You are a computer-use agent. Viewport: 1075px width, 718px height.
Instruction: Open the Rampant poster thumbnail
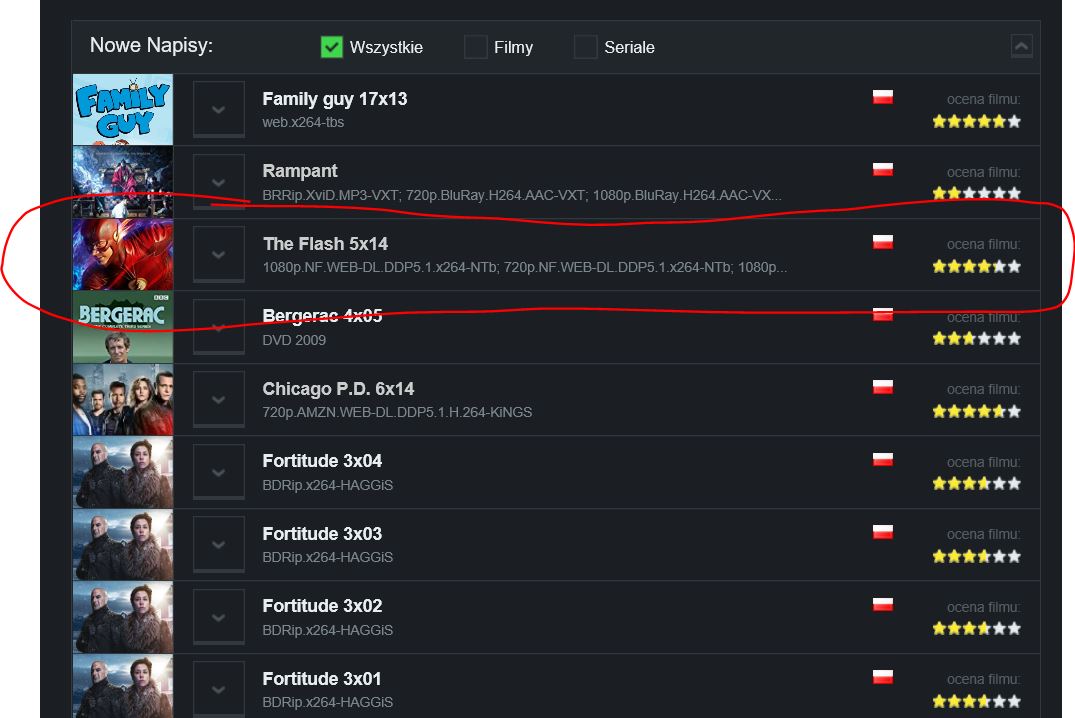pos(123,182)
